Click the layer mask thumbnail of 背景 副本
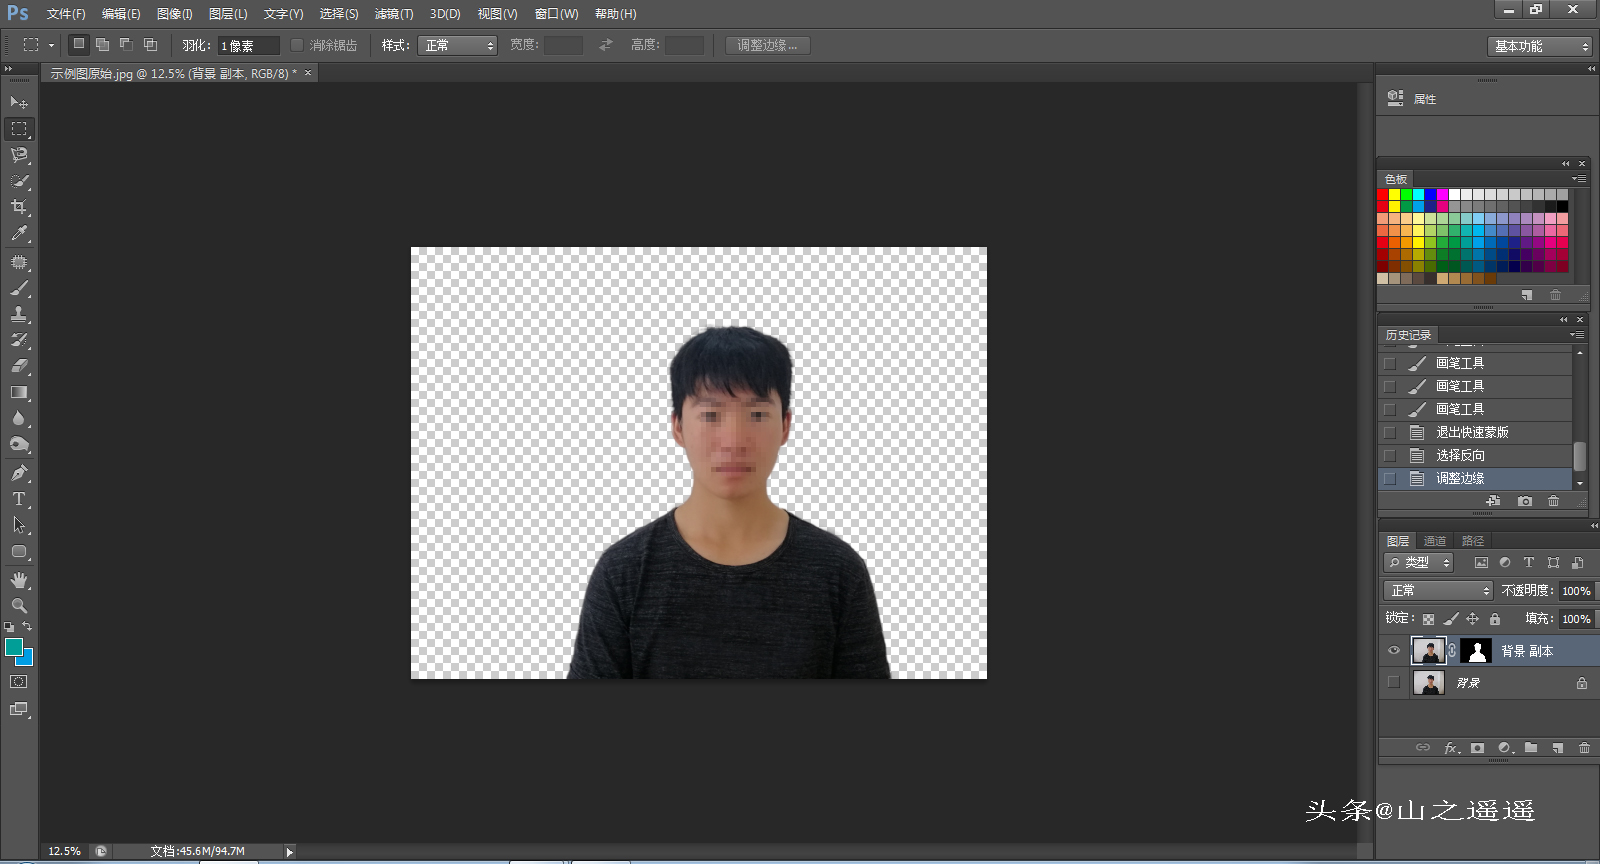 (x=1476, y=651)
